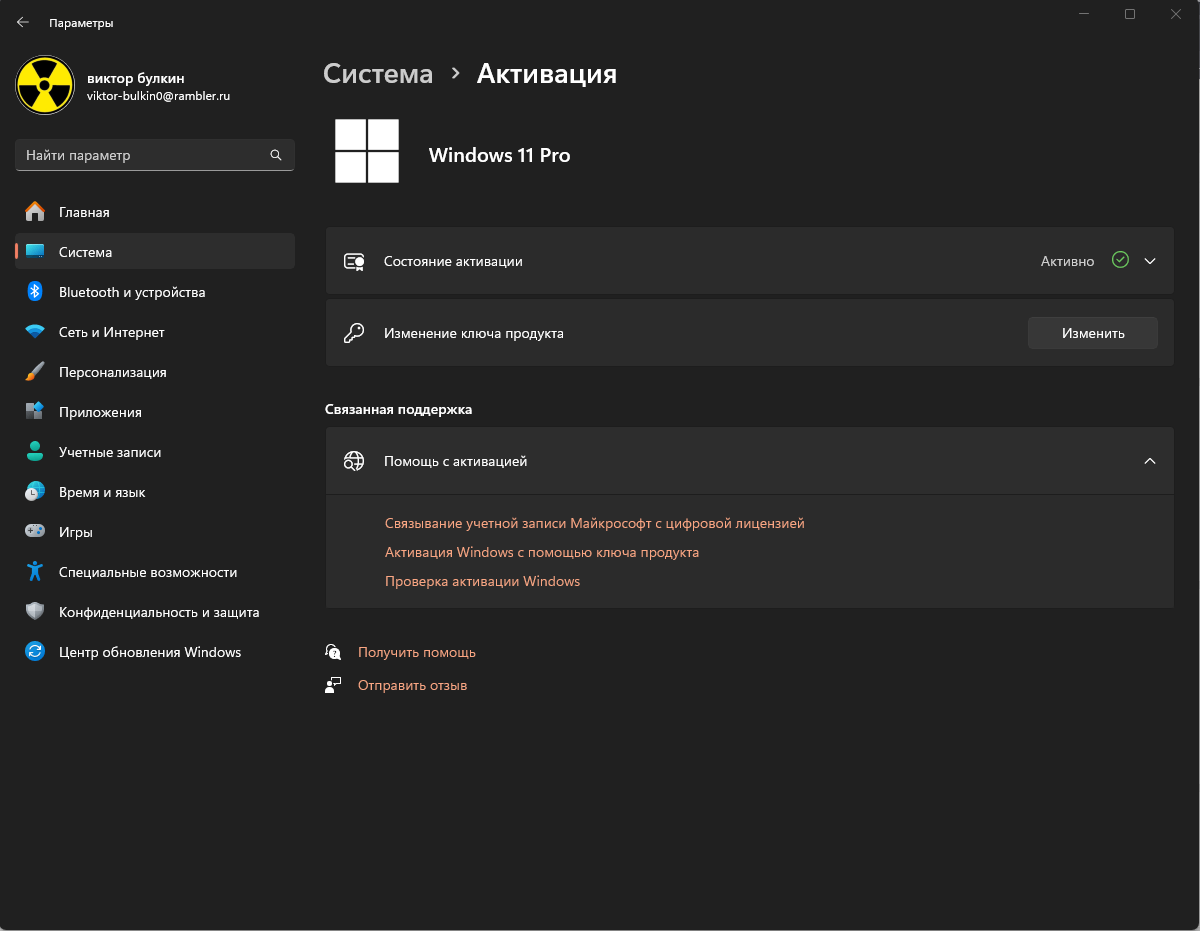This screenshot has height=931, width=1200.
Task: Click the Windows 11 Pro edition text
Action: tap(500, 155)
